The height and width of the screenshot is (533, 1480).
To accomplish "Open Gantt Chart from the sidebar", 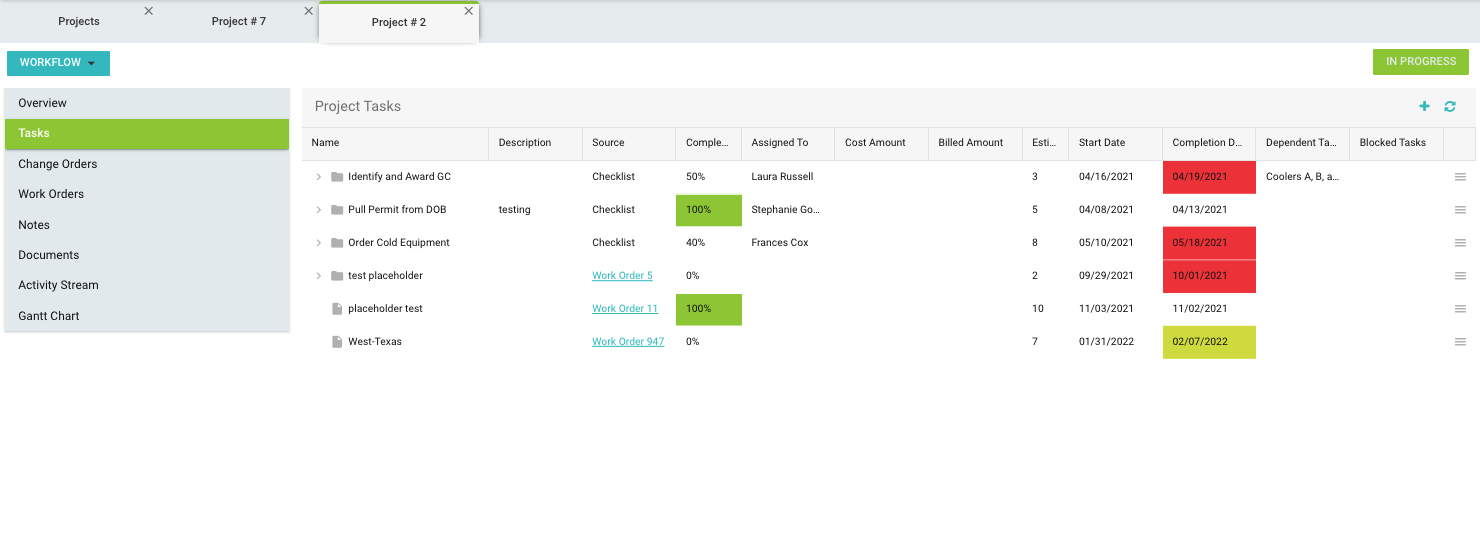I will 49,316.
